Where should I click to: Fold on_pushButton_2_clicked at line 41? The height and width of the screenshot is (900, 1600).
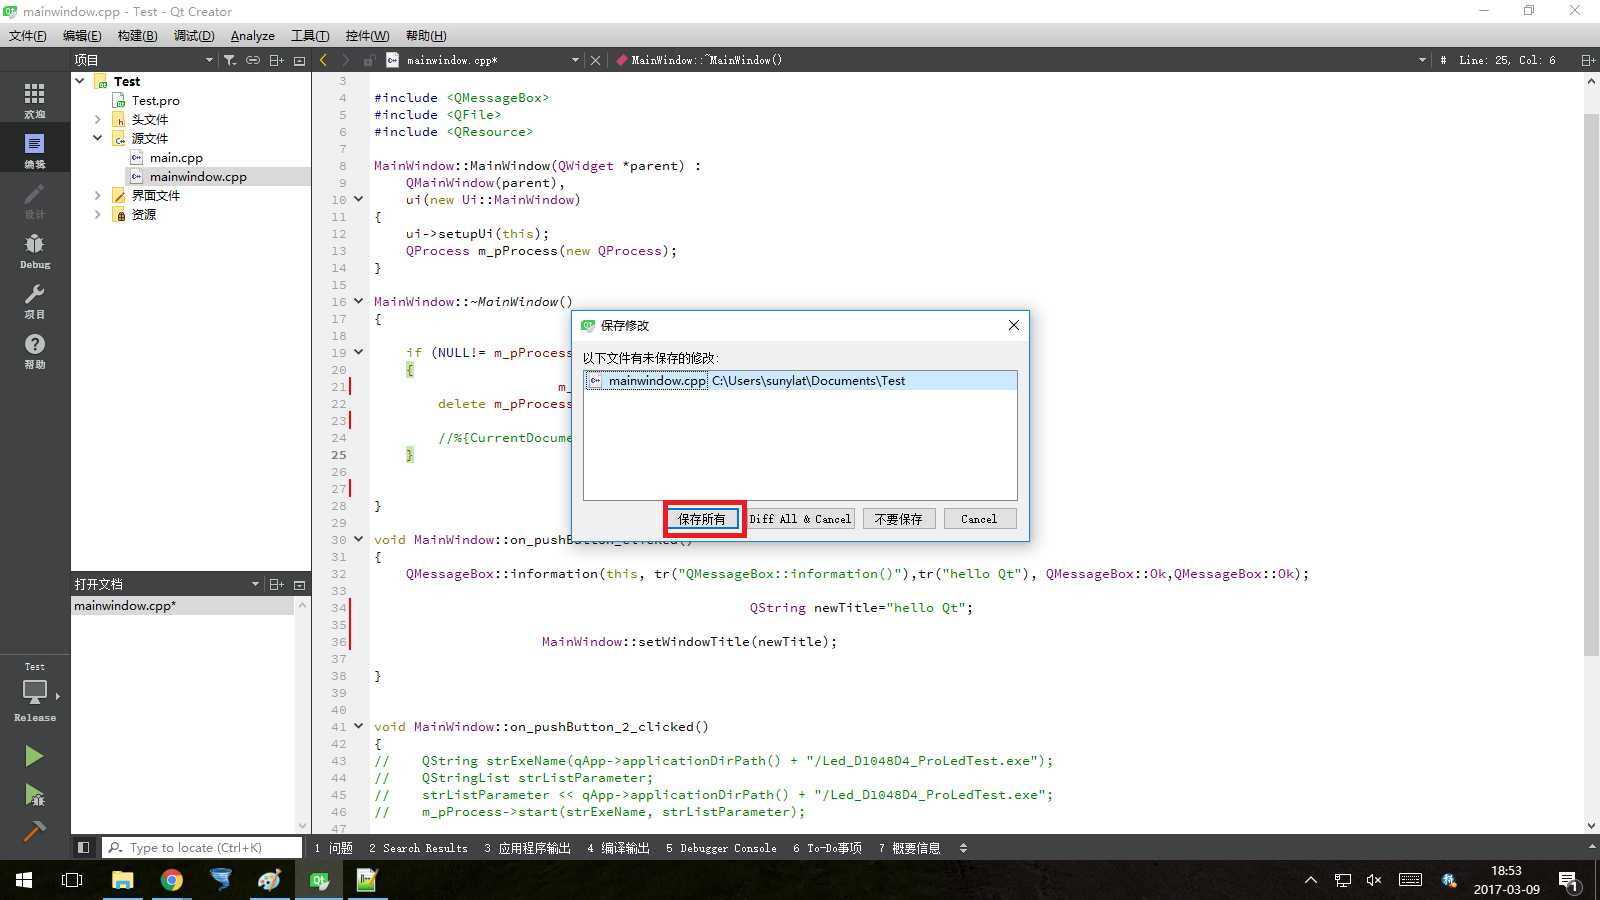358,726
